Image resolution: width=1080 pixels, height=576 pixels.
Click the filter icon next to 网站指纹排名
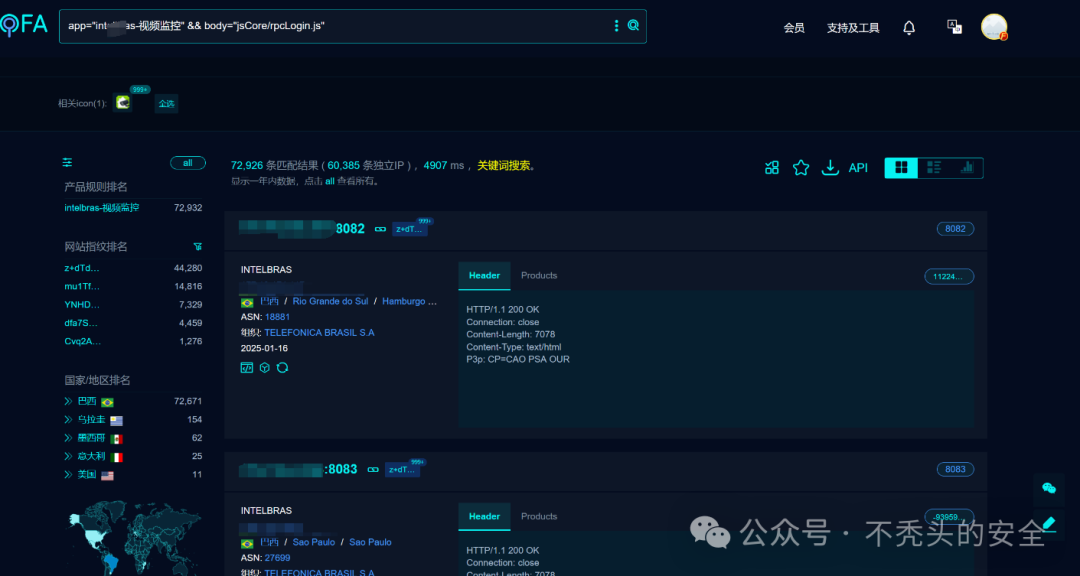(198, 247)
